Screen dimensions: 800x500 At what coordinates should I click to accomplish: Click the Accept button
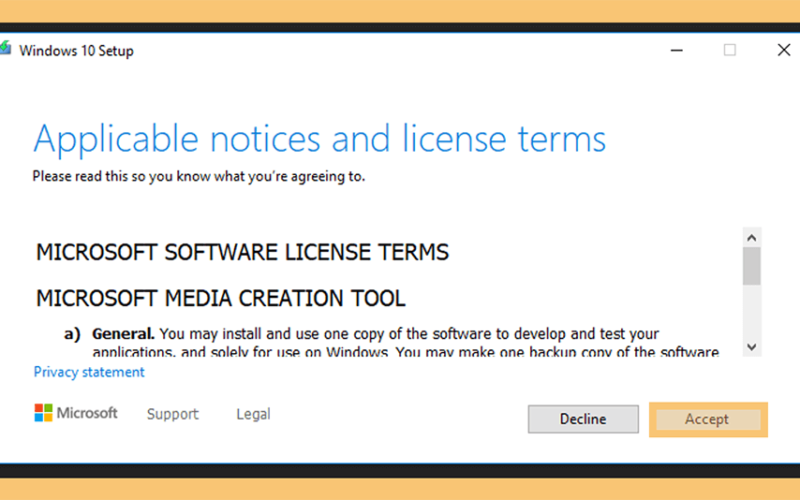click(708, 419)
